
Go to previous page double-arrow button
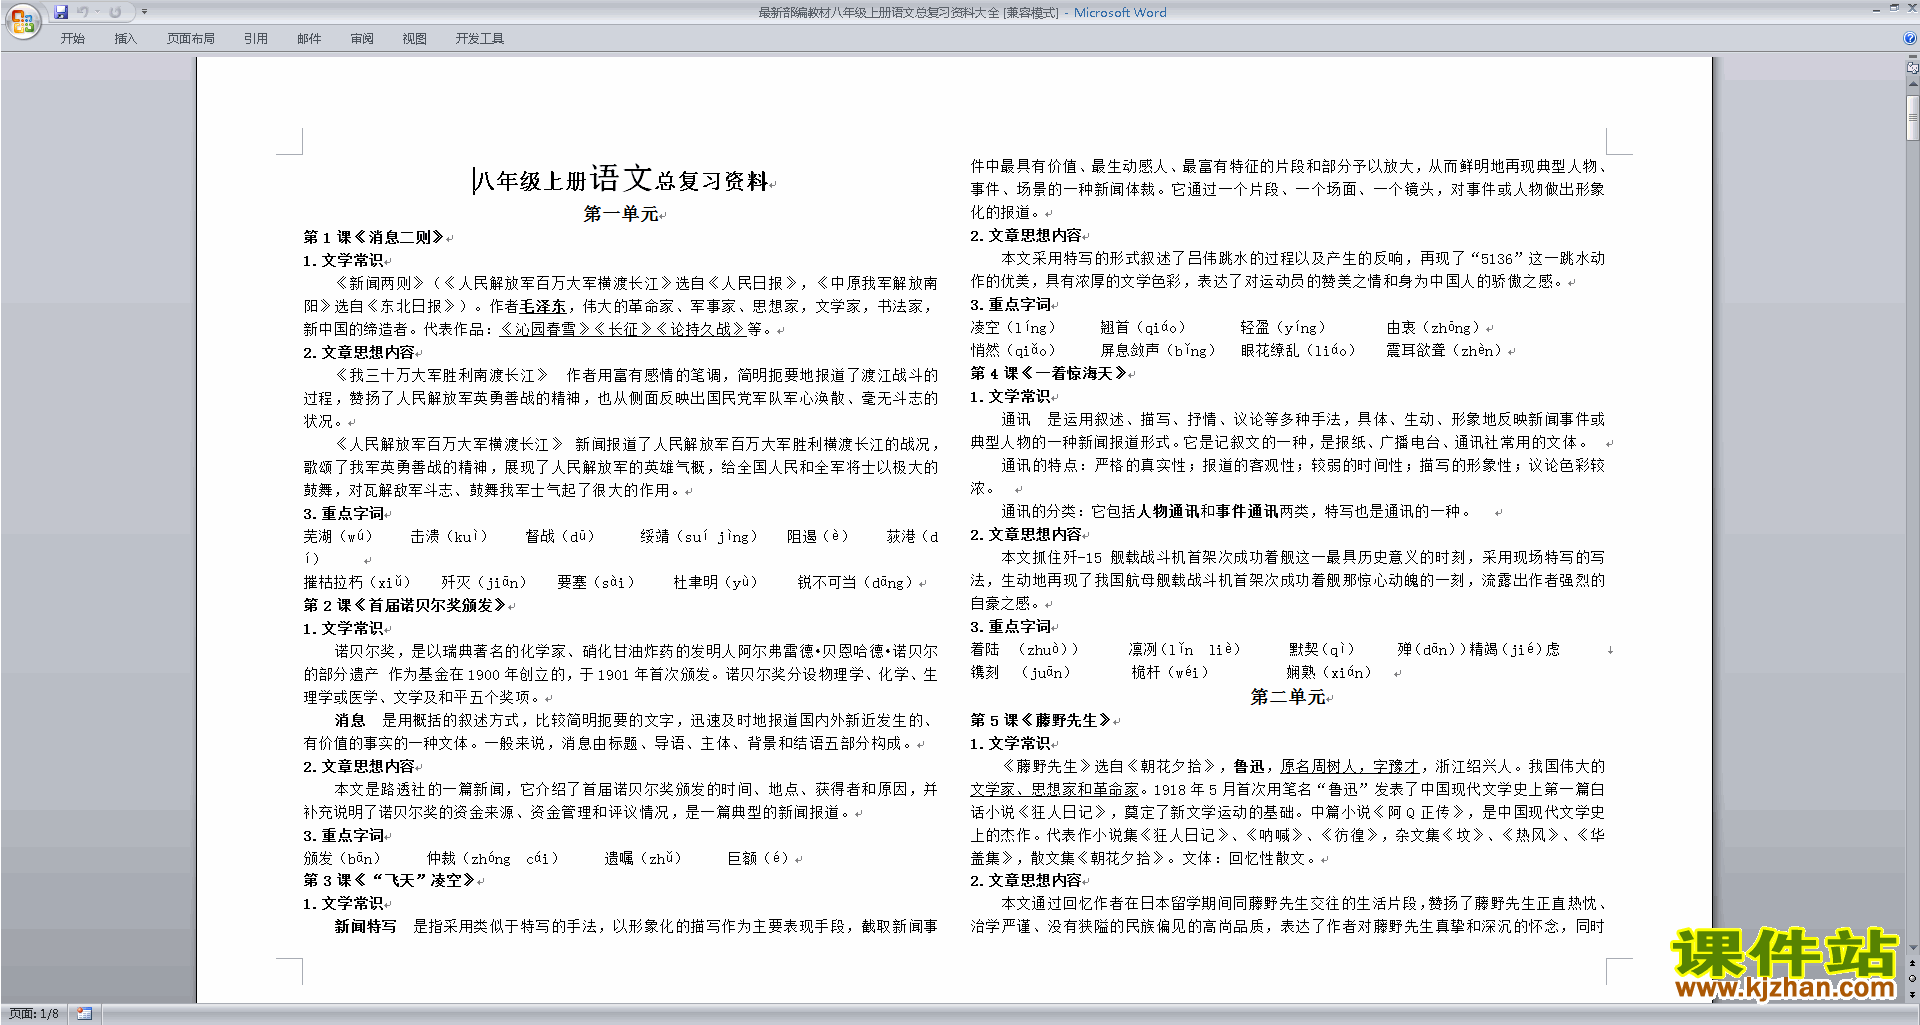tap(1913, 964)
